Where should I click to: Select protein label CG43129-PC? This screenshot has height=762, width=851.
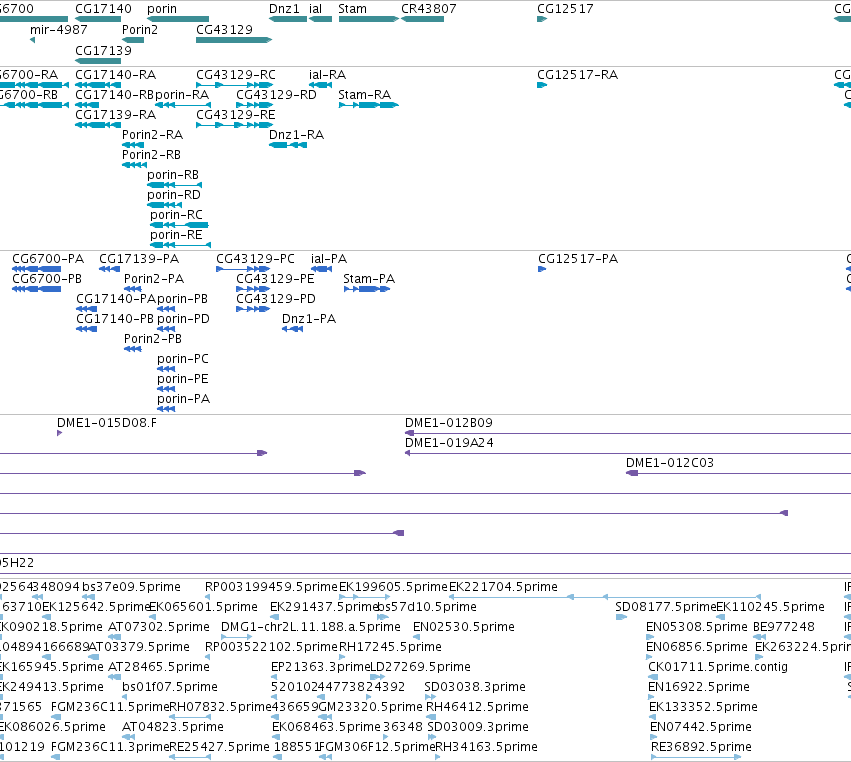coord(256,258)
